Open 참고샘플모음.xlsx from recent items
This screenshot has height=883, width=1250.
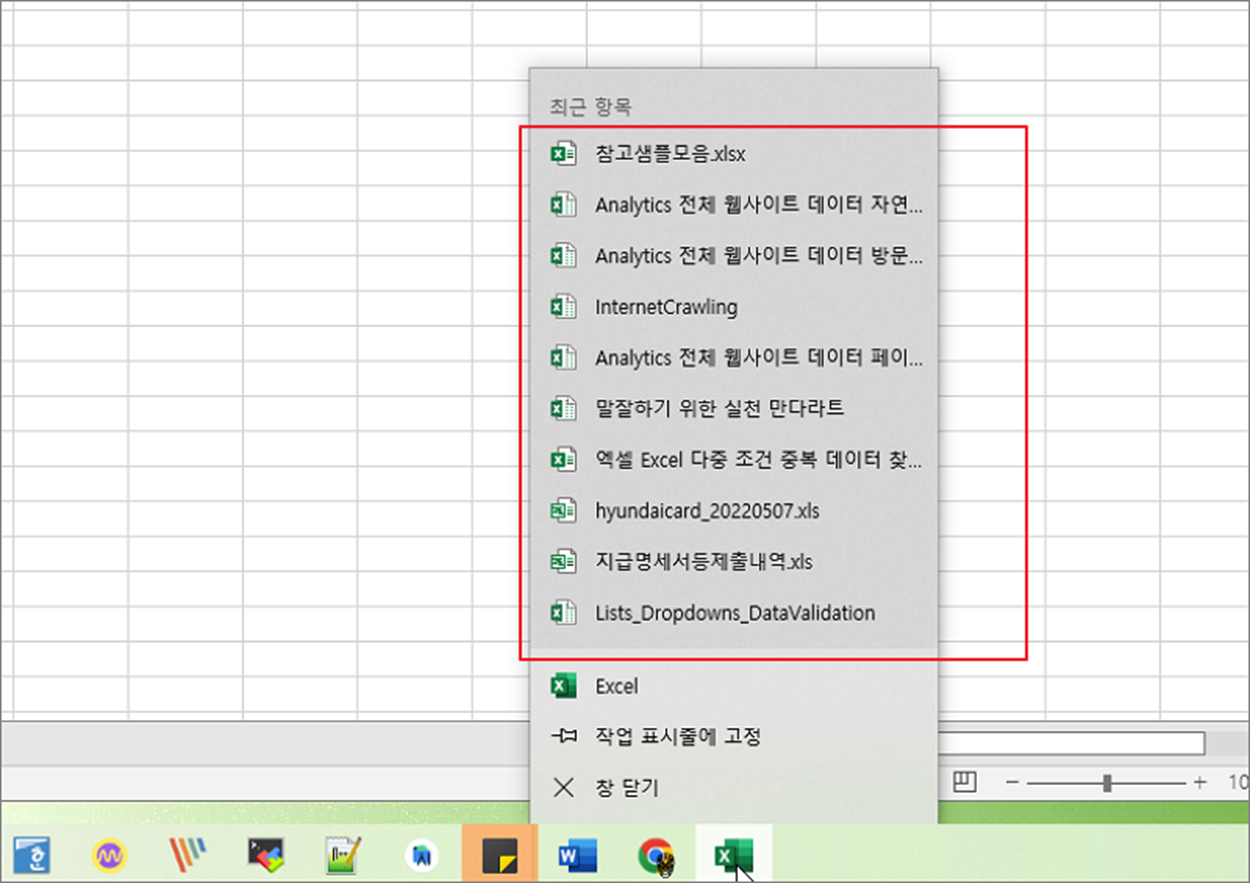(733, 154)
